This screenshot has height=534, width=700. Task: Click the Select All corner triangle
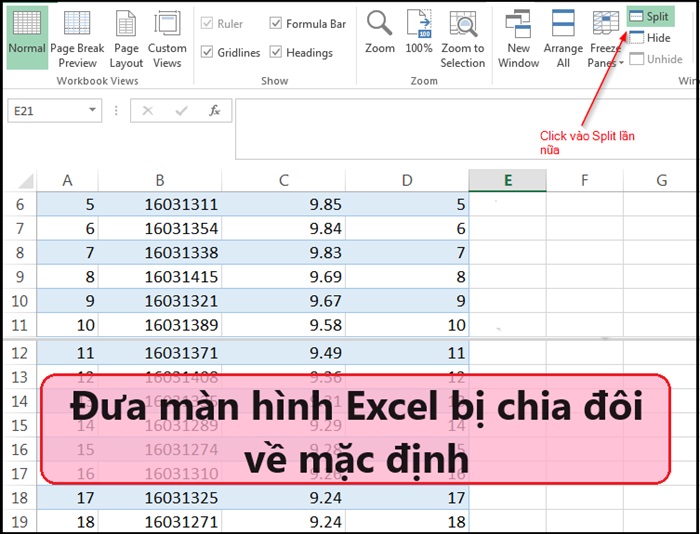[x=25, y=181]
